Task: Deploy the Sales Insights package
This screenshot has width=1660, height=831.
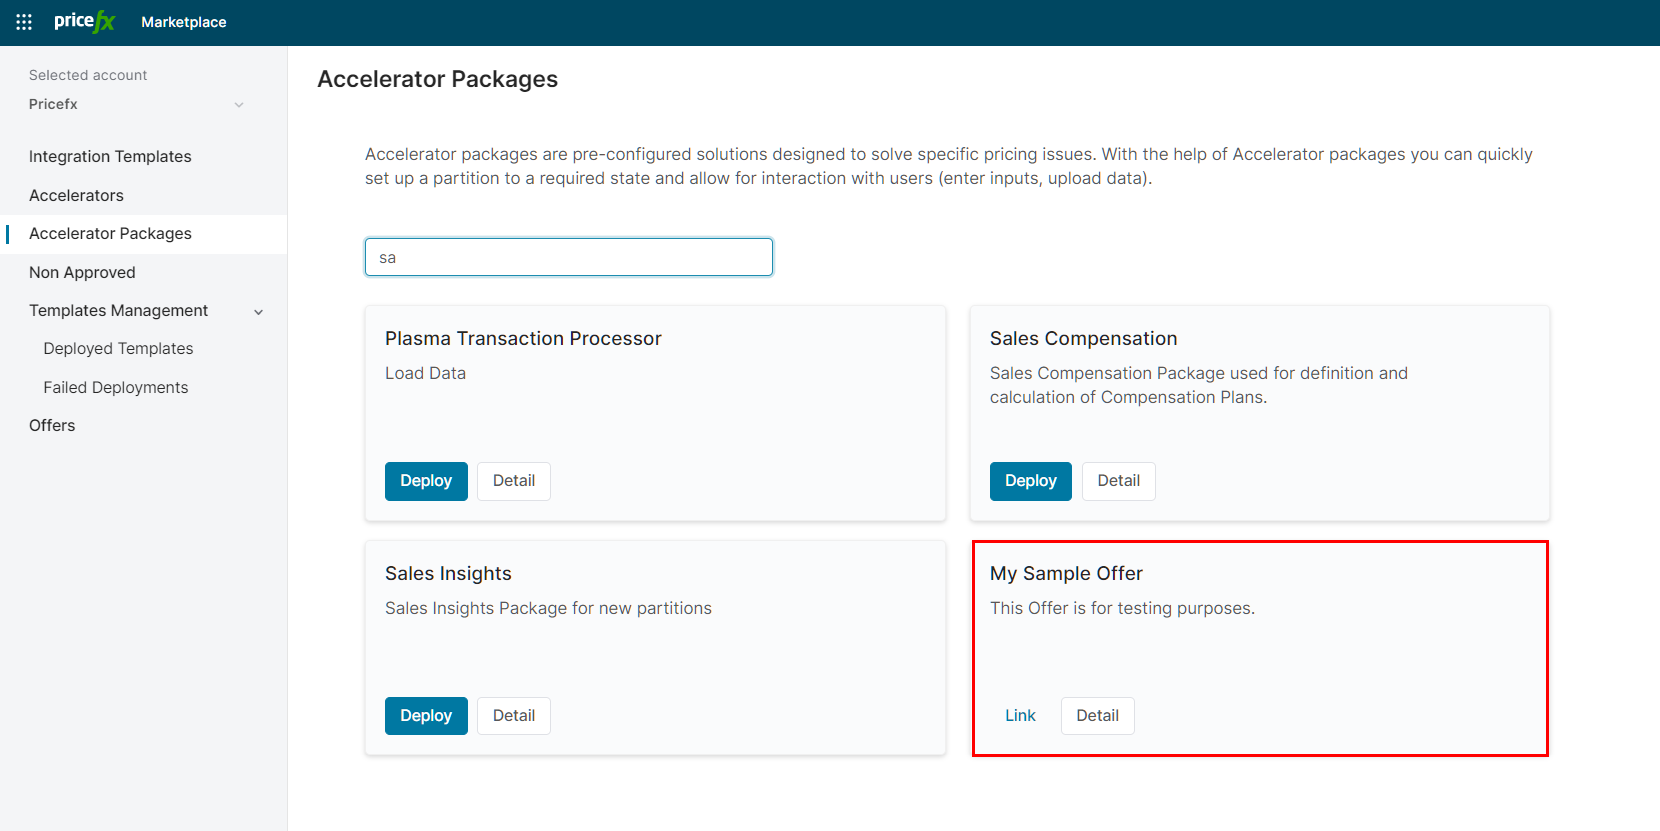Action: point(426,716)
